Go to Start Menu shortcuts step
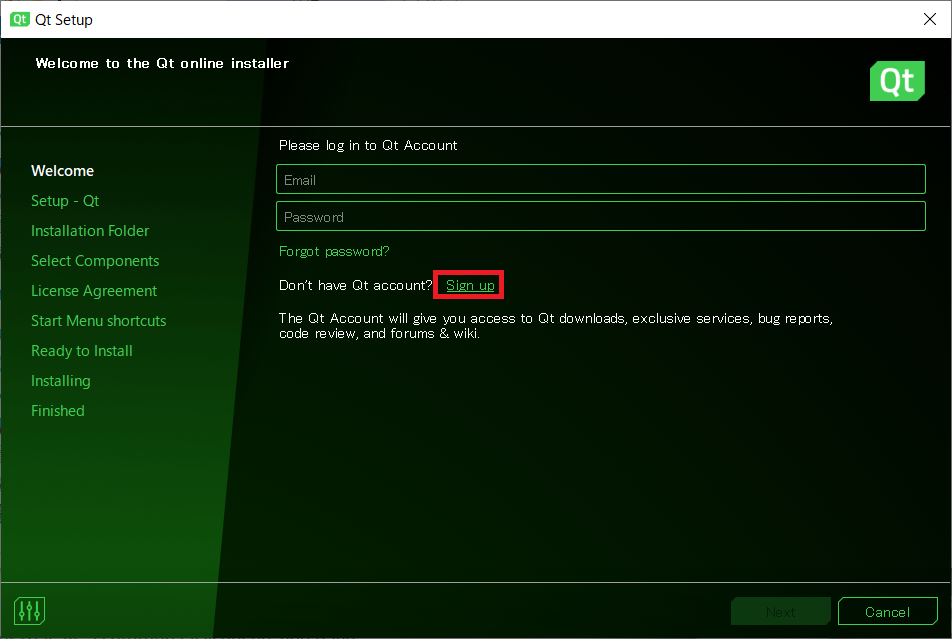The height and width of the screenshot is (639, 952). point(98,321)
